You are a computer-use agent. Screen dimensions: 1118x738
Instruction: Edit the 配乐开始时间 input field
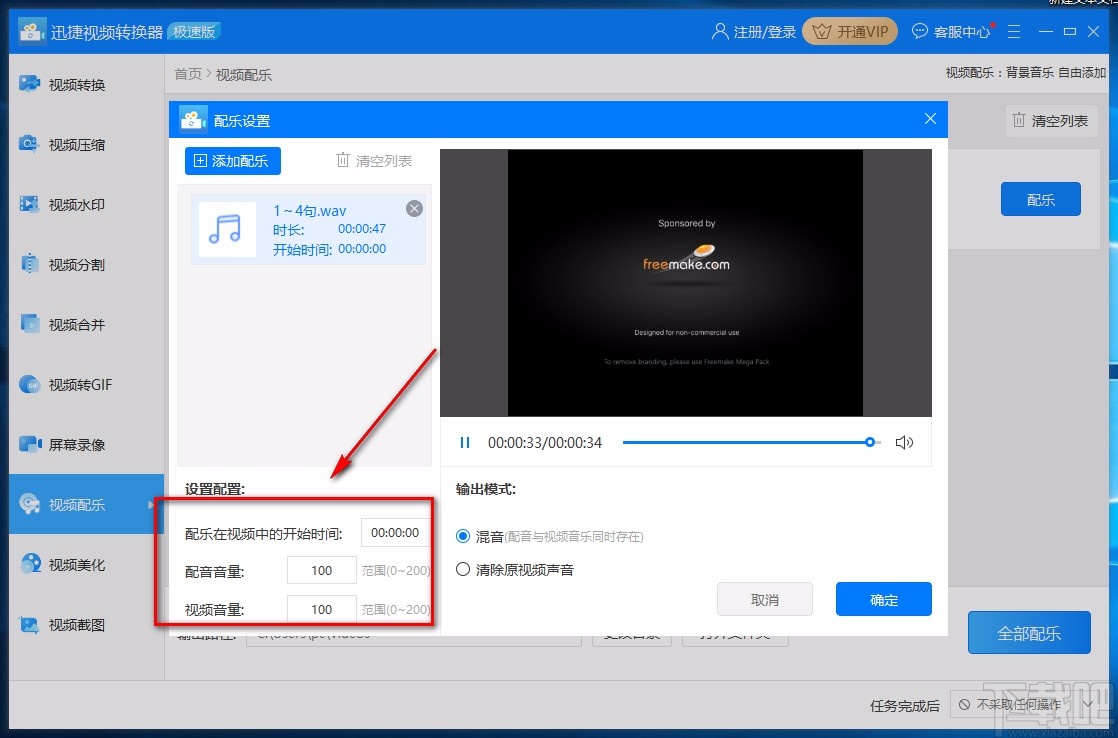click(394, 533)
